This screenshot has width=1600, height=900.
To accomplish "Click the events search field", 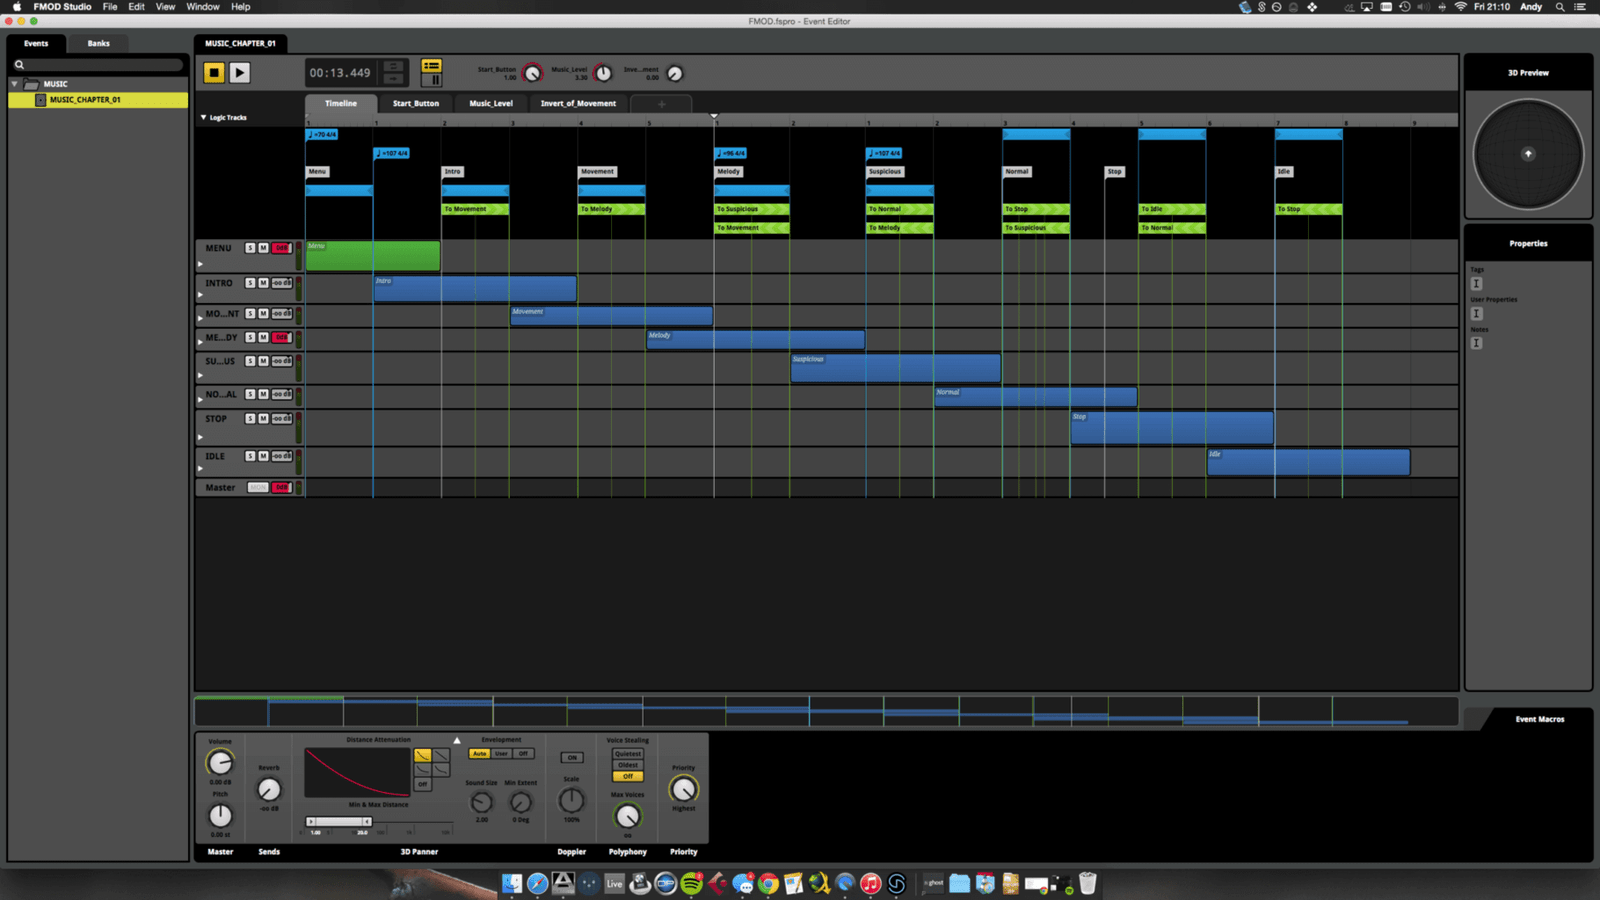I will click(98, 64).
